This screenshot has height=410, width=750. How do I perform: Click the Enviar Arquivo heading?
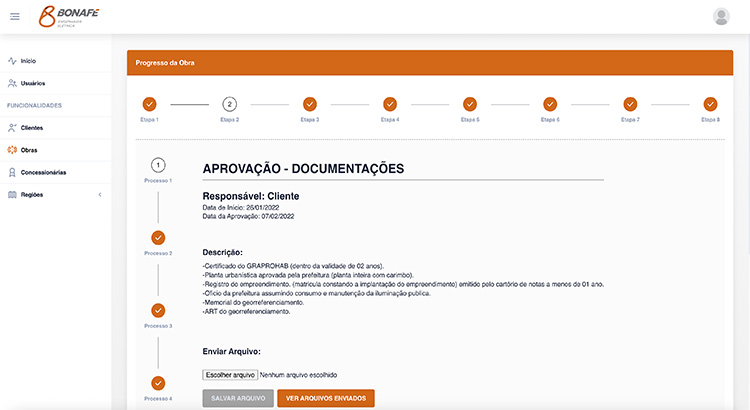pyautogui.click(x=232, y=351)
